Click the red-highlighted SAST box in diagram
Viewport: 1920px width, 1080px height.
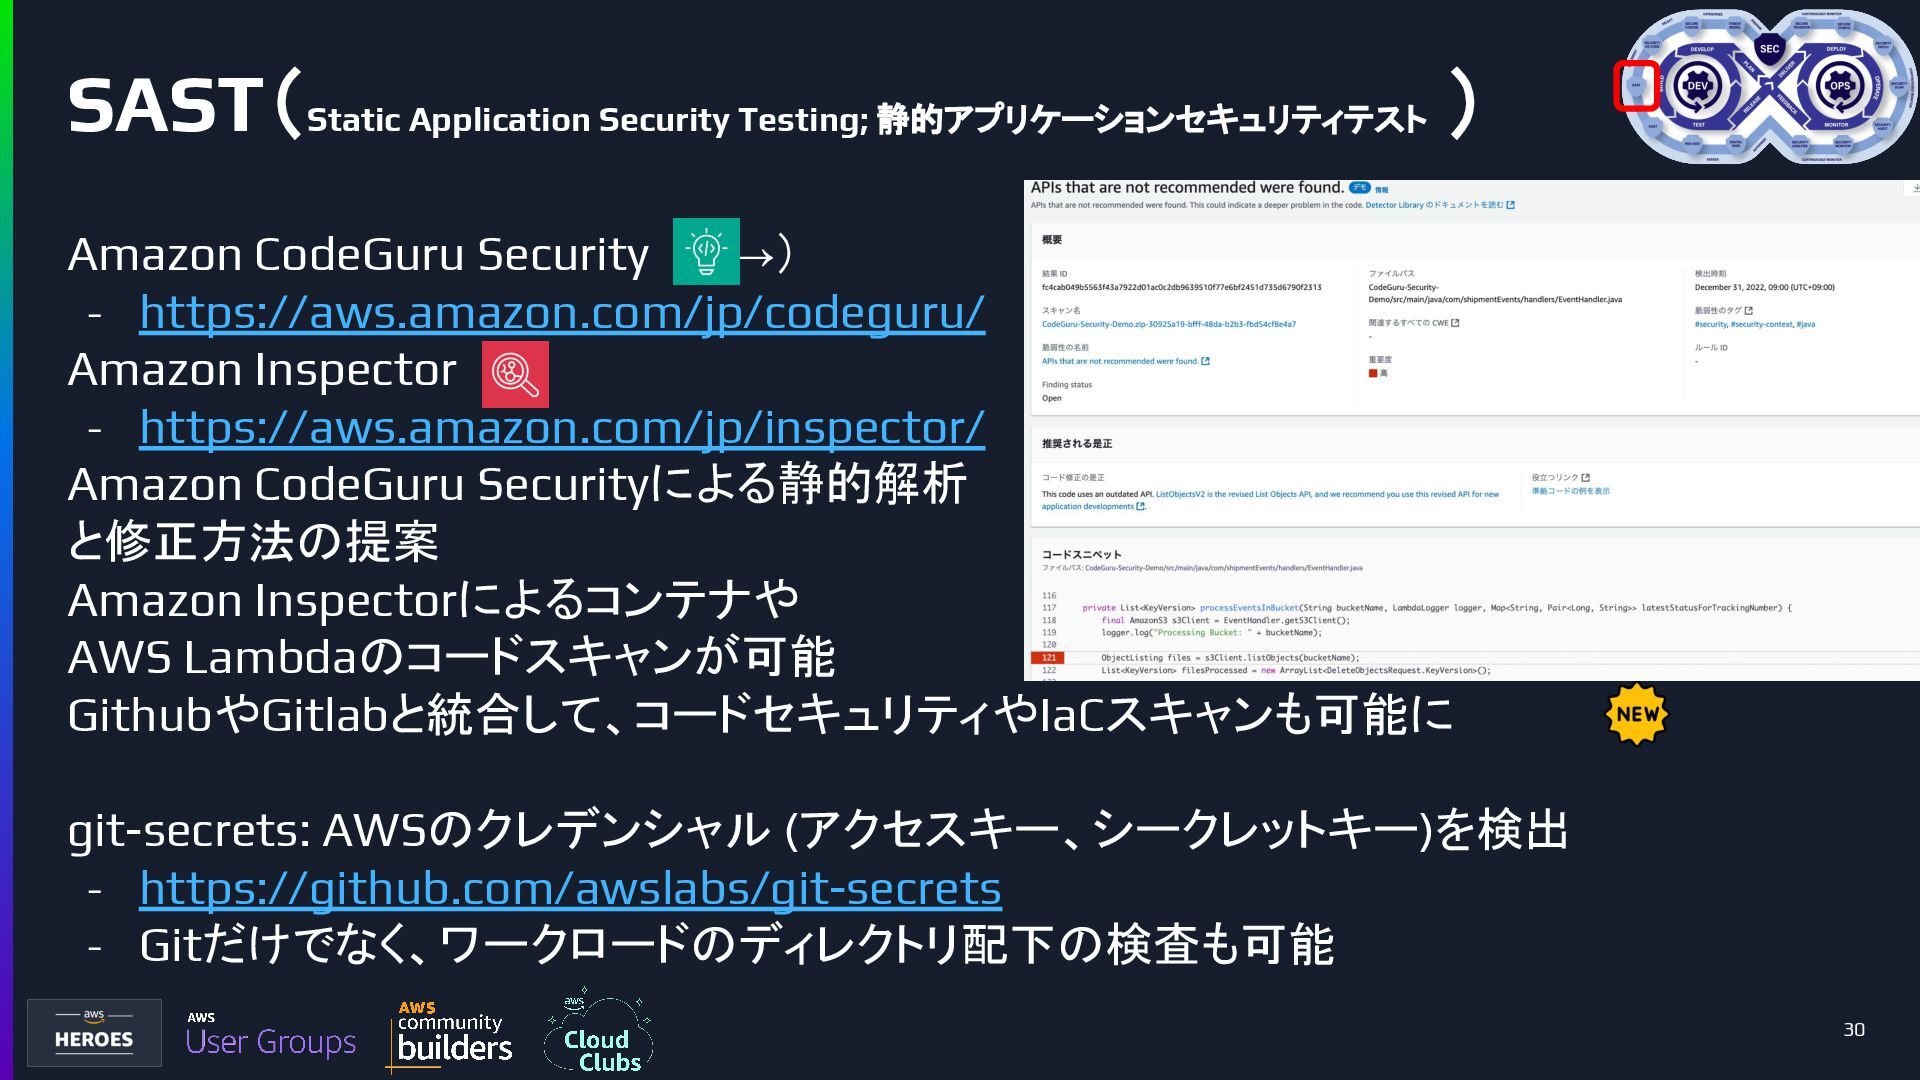pyautogui.click(x=1637, y=85)
